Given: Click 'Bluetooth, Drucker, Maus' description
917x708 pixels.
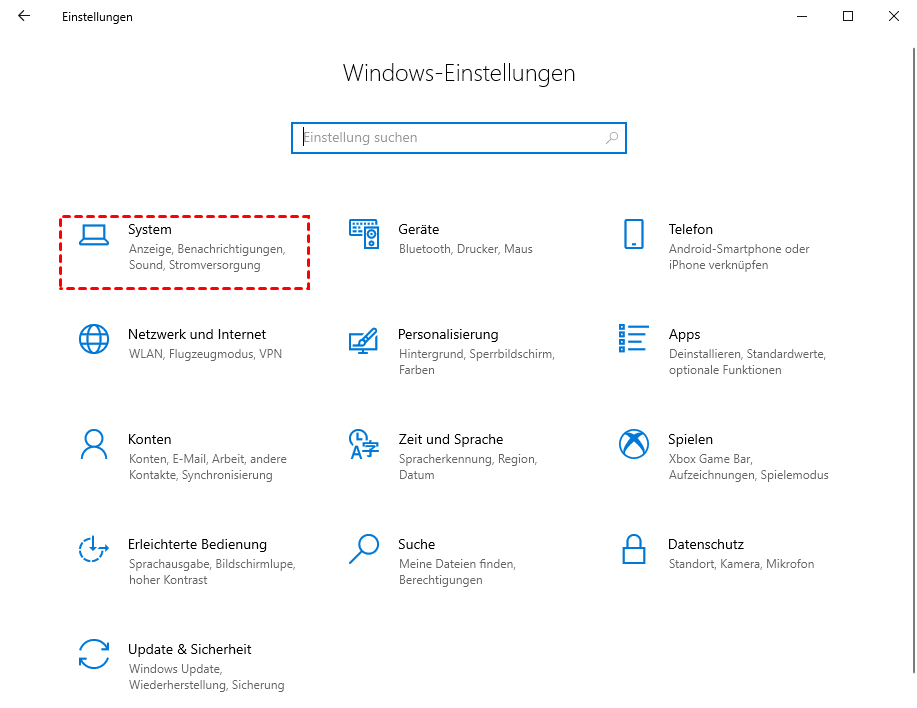Looking at the screenshot, I should [466, 249].
